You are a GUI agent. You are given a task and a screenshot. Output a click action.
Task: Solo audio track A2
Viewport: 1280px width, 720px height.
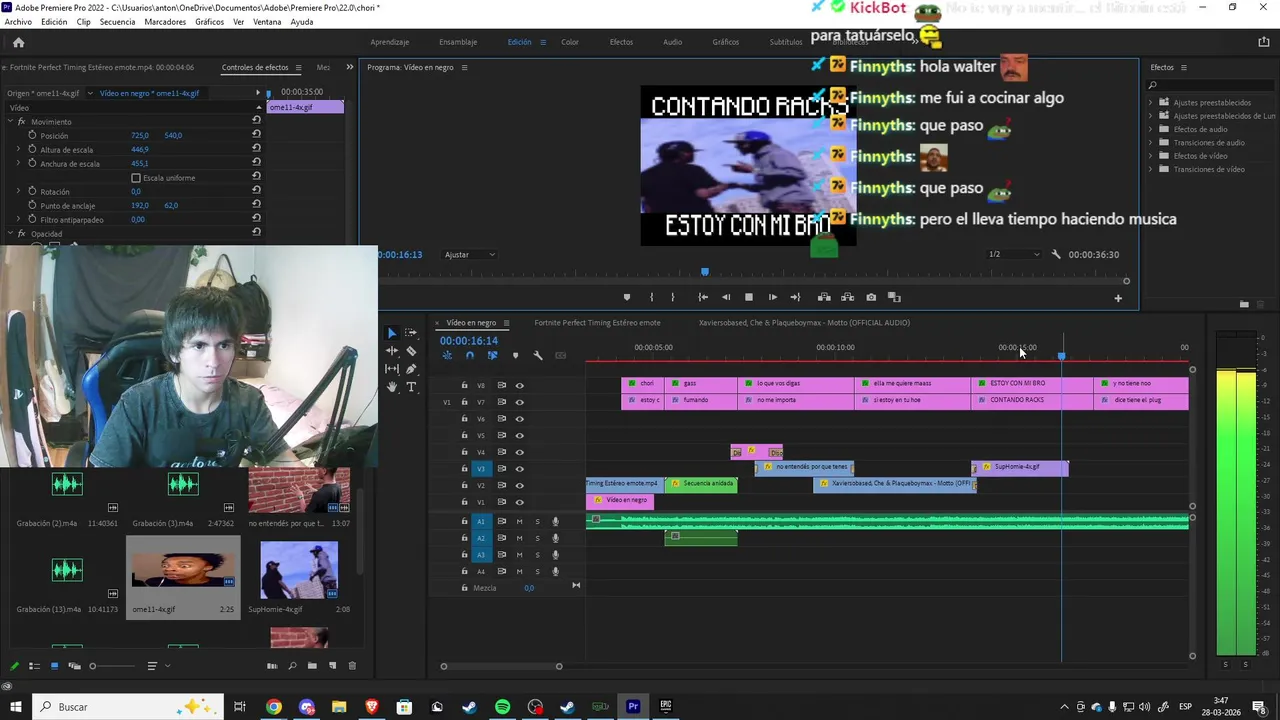click(537, 538)
